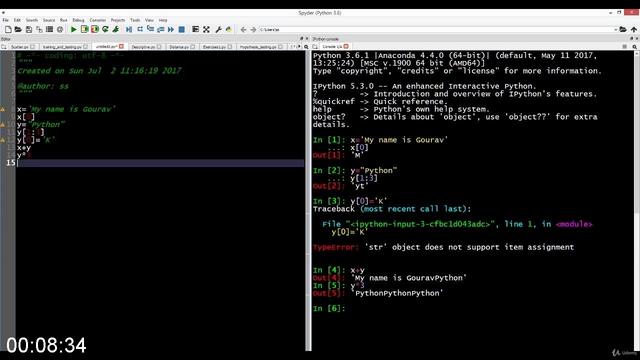Click the console vertical scrollbar

pyautogui.click(x=637, y=200)
